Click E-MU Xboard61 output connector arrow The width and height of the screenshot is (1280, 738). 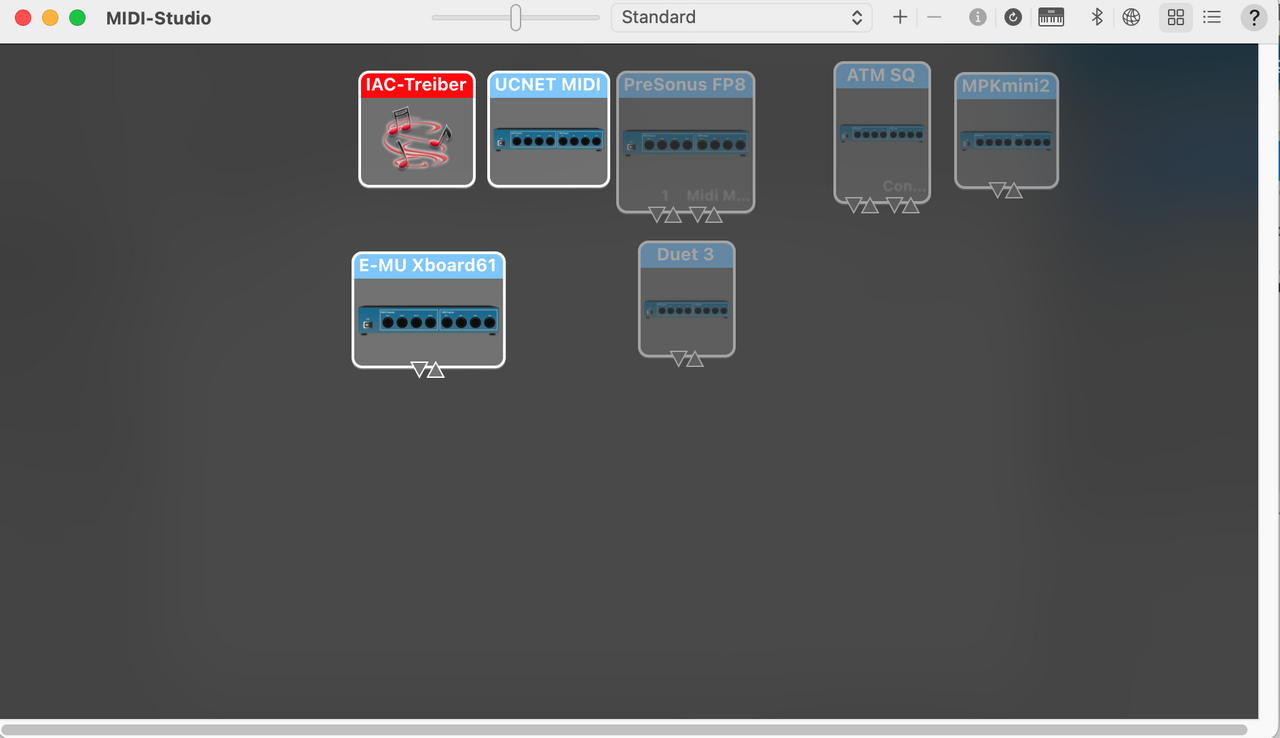click(x=436, y=370)
